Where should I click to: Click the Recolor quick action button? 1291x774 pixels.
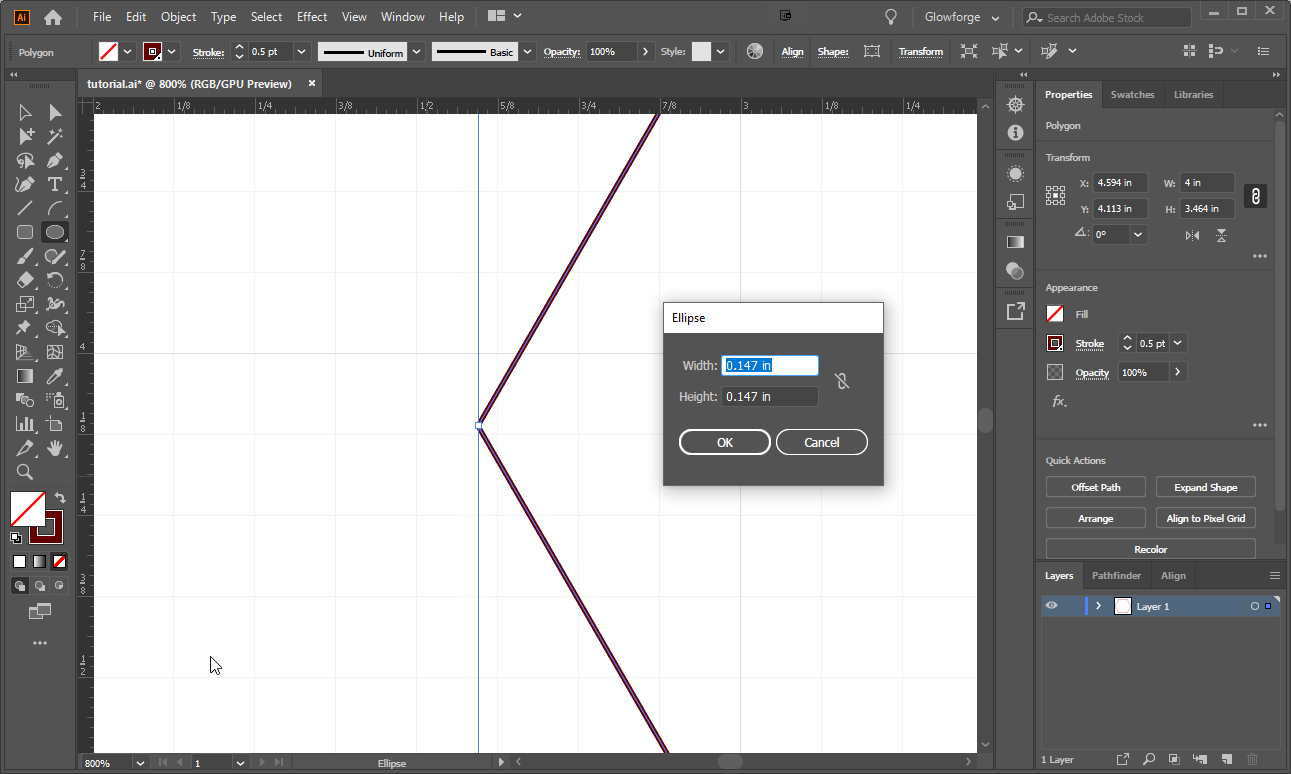1151,549
